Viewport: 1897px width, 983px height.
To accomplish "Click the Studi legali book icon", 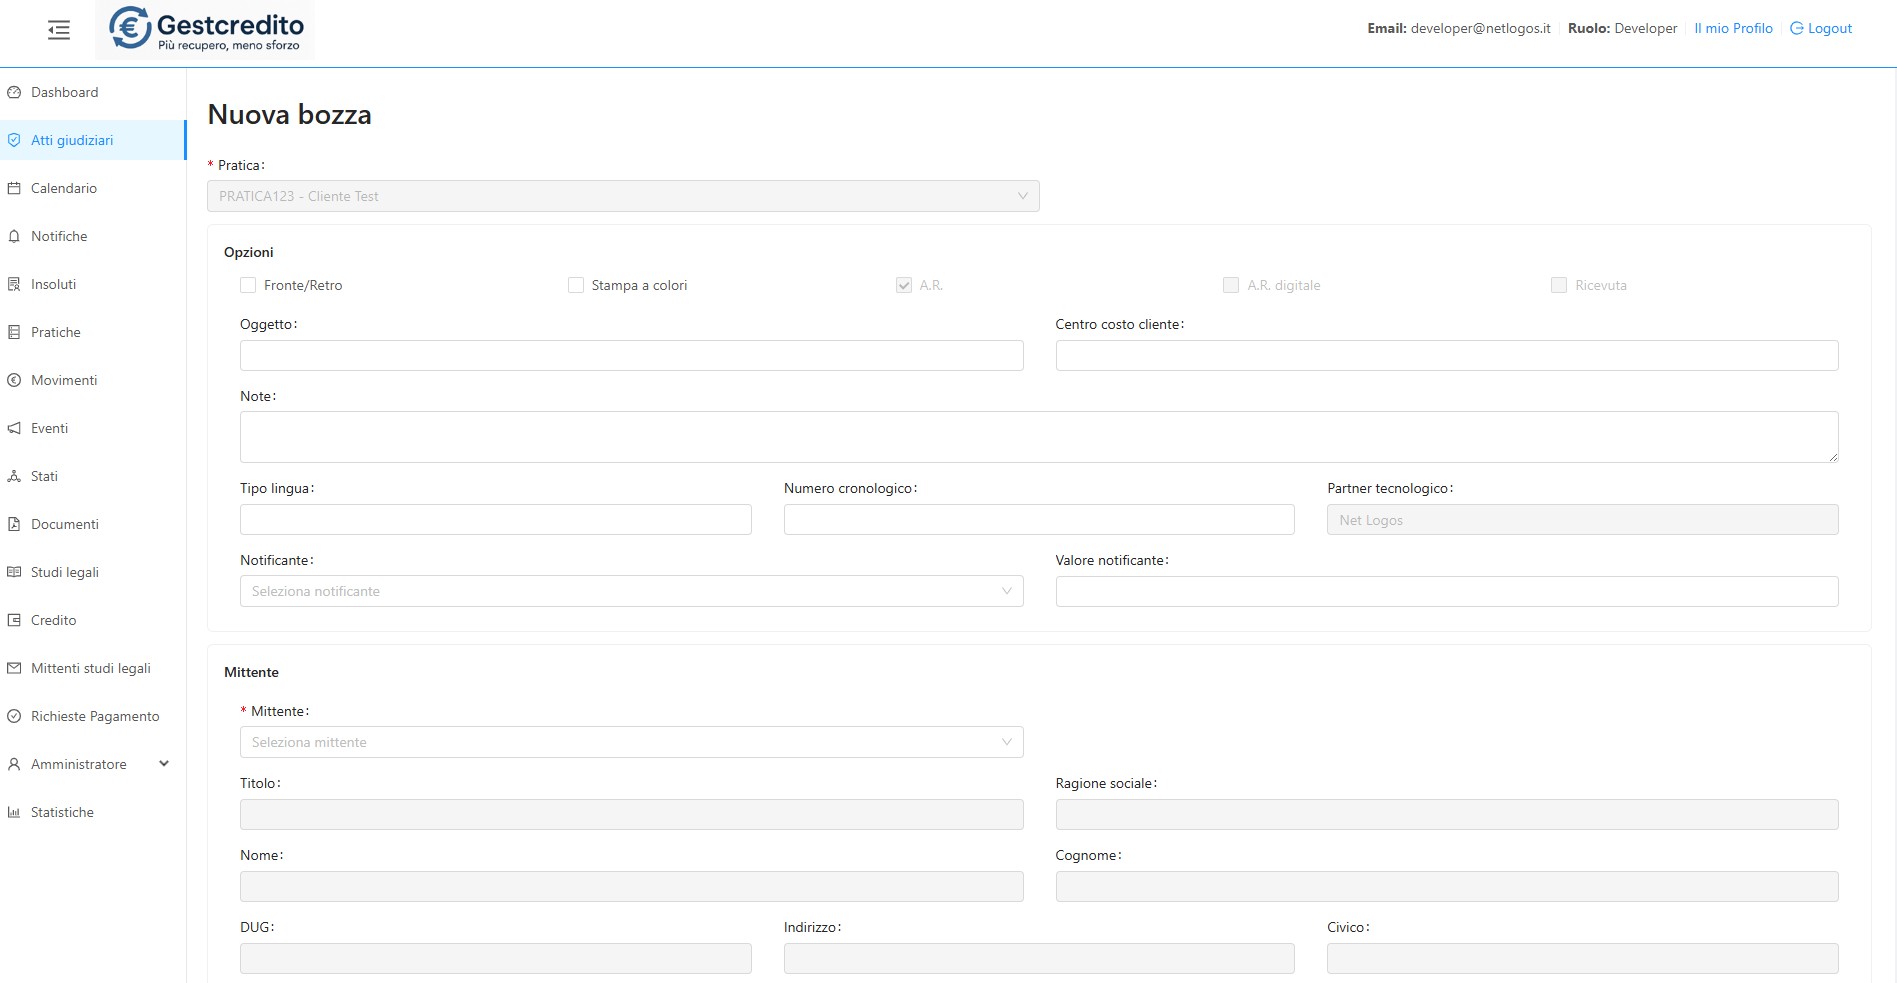I will click(x=14, y=572).
